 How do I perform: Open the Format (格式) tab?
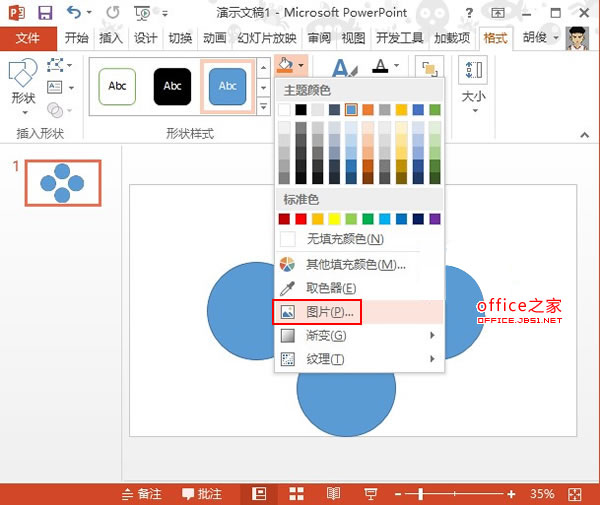click(496, 38)
